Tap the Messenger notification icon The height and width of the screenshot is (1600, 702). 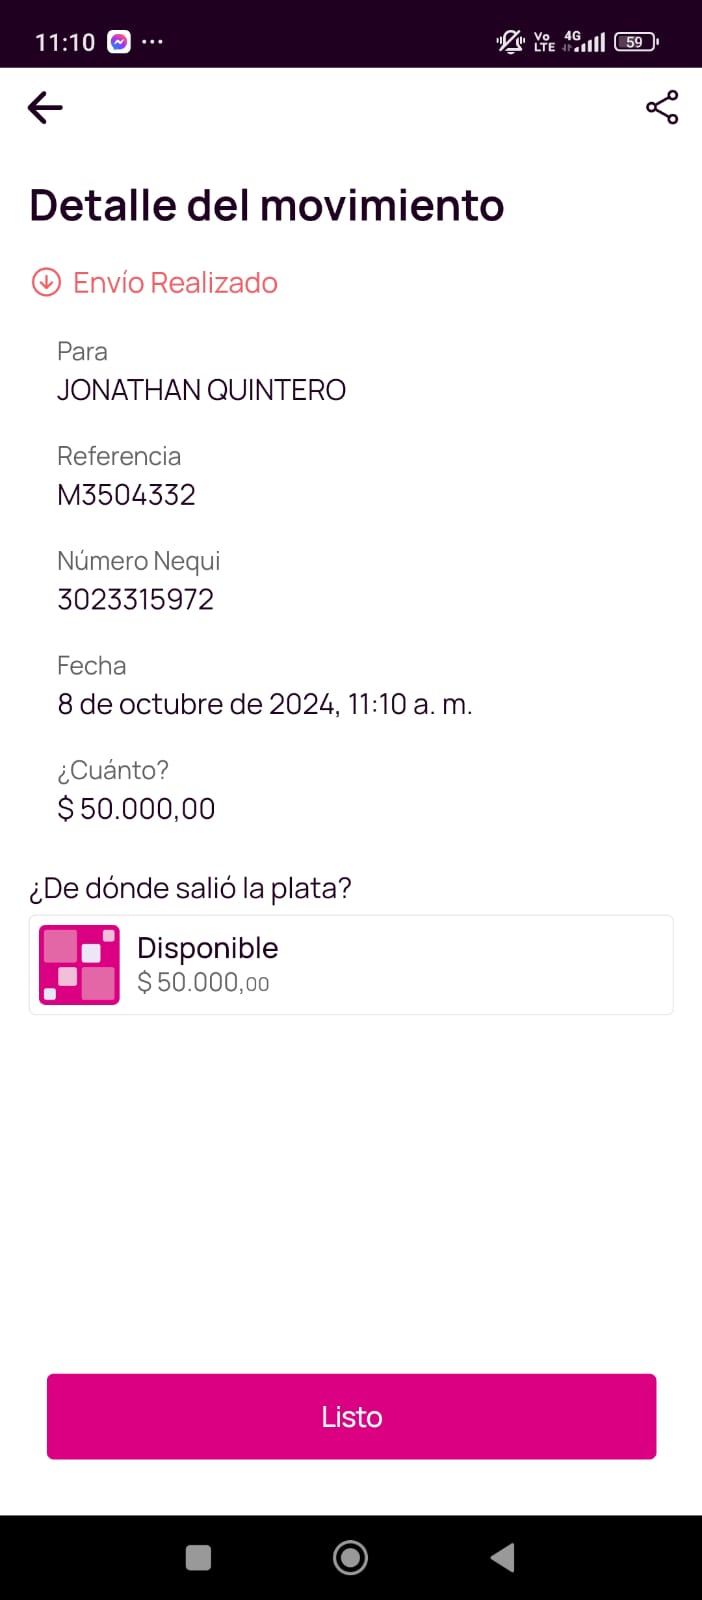pyautogui.click(x=119, y=42)
